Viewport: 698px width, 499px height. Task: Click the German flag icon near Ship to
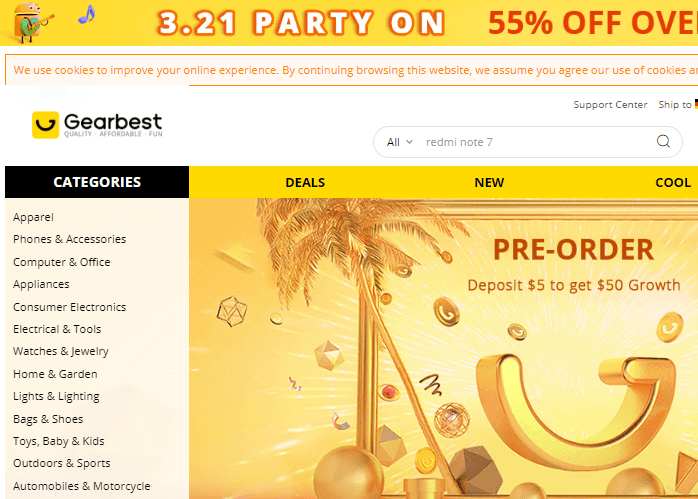696,104
